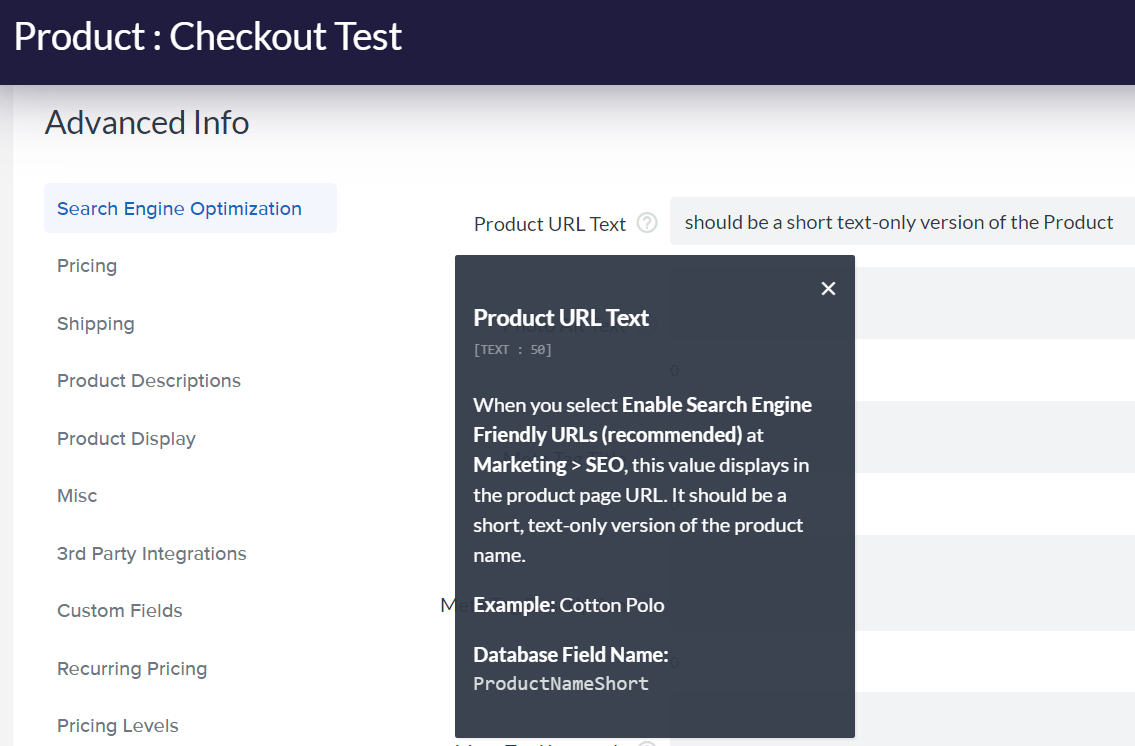Image resolution: width=1135 pixels, height=746 pixels.
Task: Open Product Descriptions in the sidebar
Action: point(149,381)
